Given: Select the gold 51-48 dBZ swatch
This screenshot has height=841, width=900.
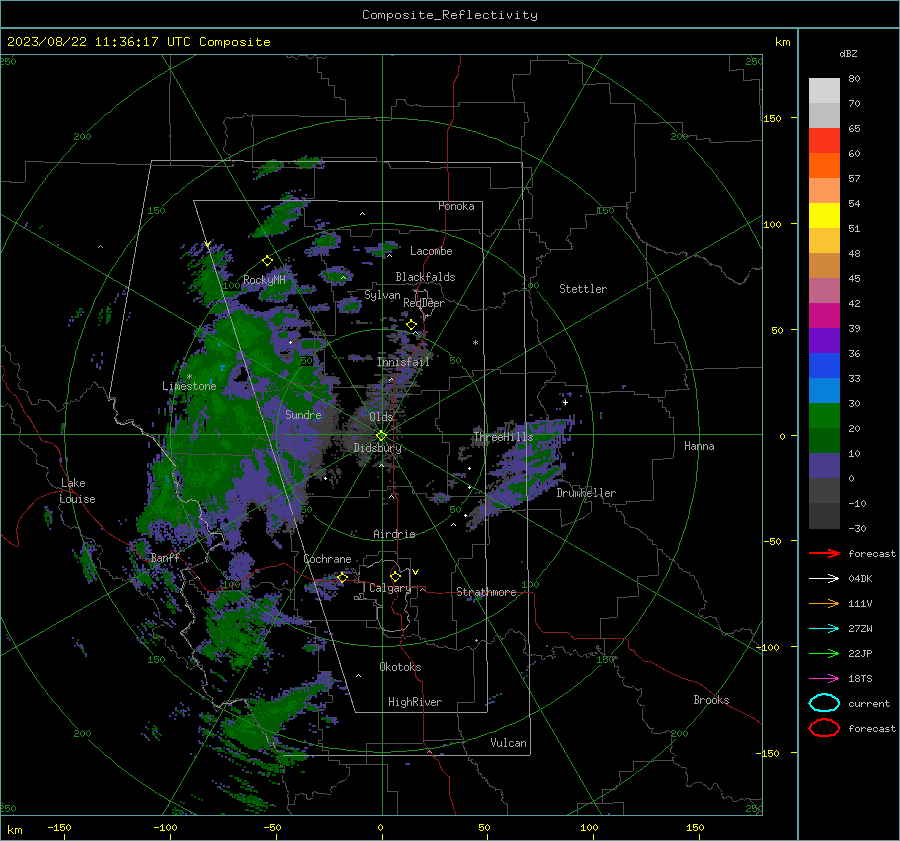Looking at the screenshot, I should (824, 241).
